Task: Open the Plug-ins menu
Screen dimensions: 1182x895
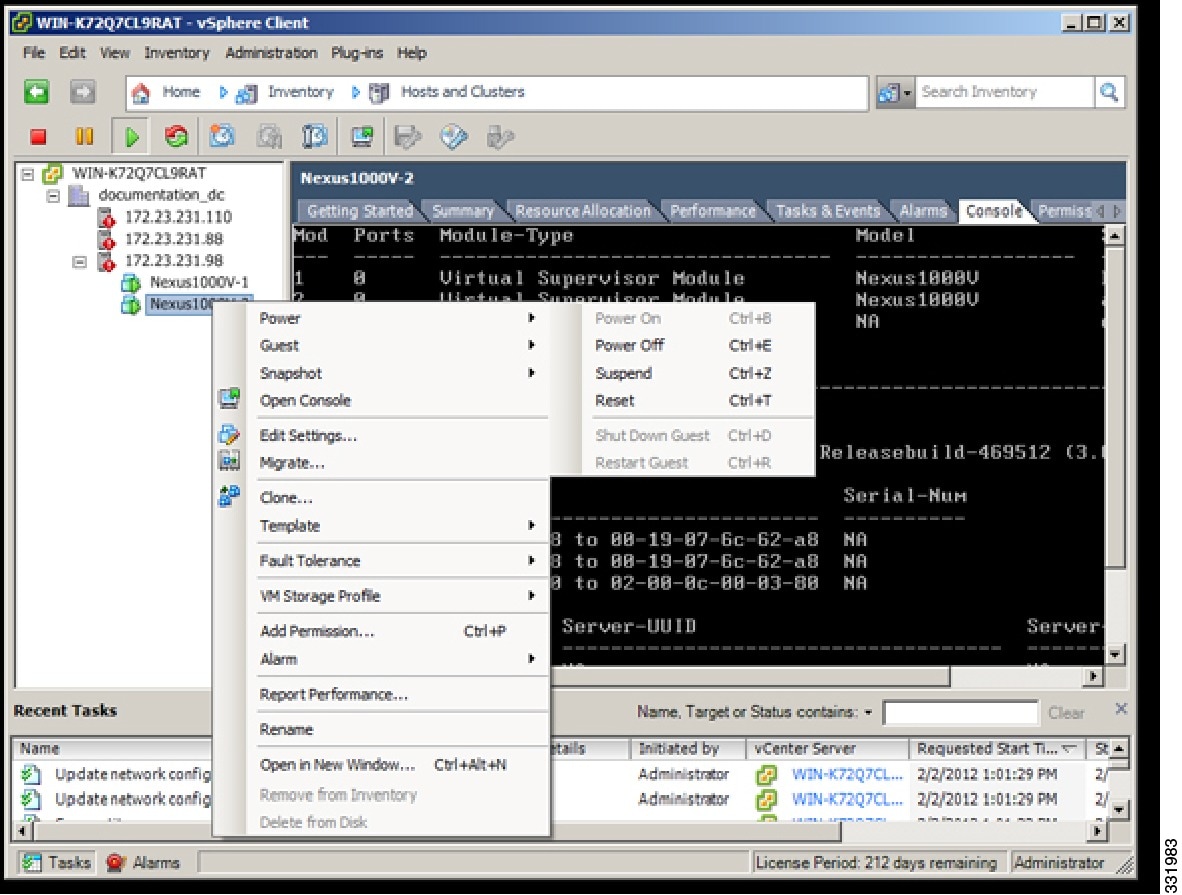Action: [357, 53]
